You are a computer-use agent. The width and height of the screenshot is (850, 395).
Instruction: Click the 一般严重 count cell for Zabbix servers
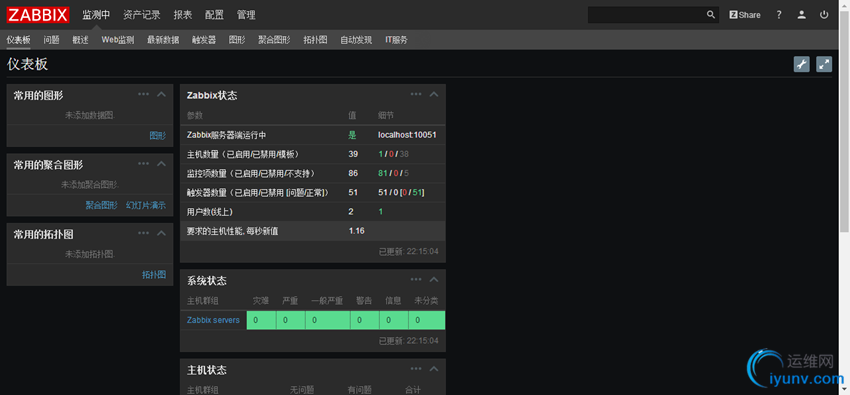tap(328, 320)
